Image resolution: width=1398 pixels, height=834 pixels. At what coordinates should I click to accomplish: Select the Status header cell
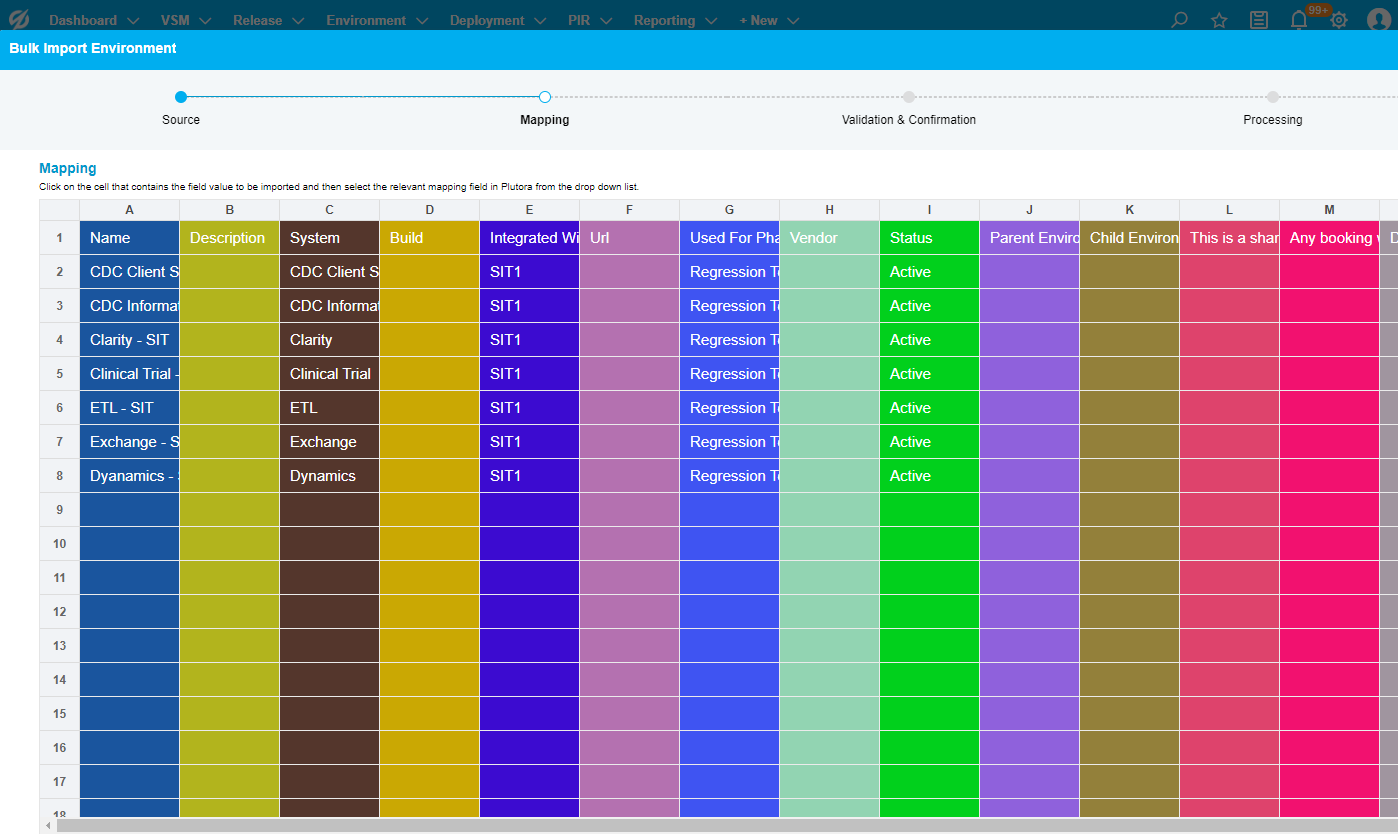coord(929,238)
